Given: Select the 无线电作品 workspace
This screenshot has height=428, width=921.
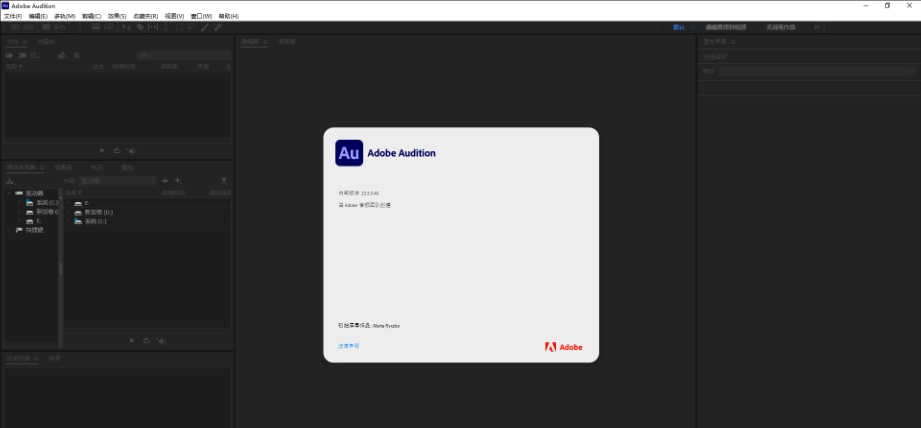Looking at the screenshot, I should click(781, 27).
